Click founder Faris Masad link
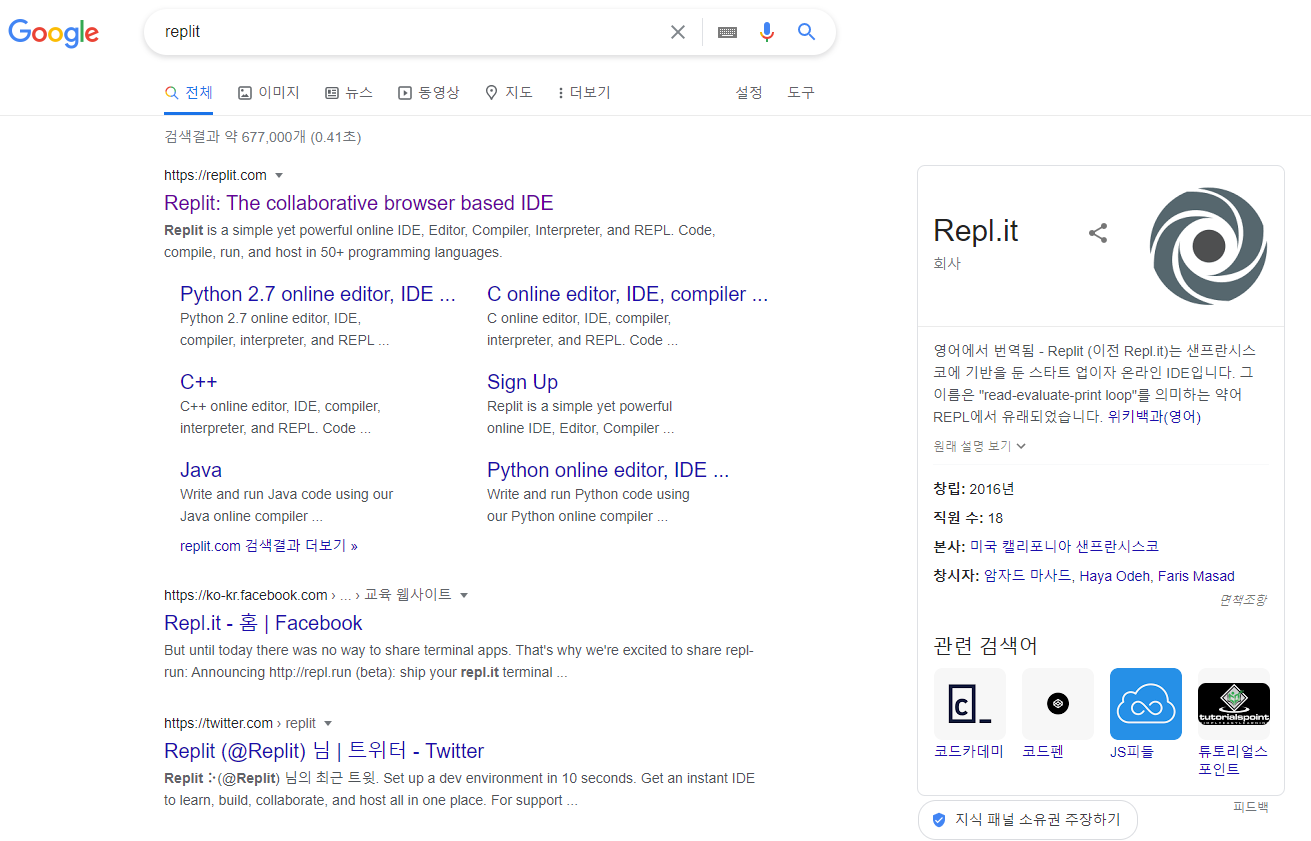Viewport: 1311px width, 841px height. pyautogui.click(x=1196, y=576)
